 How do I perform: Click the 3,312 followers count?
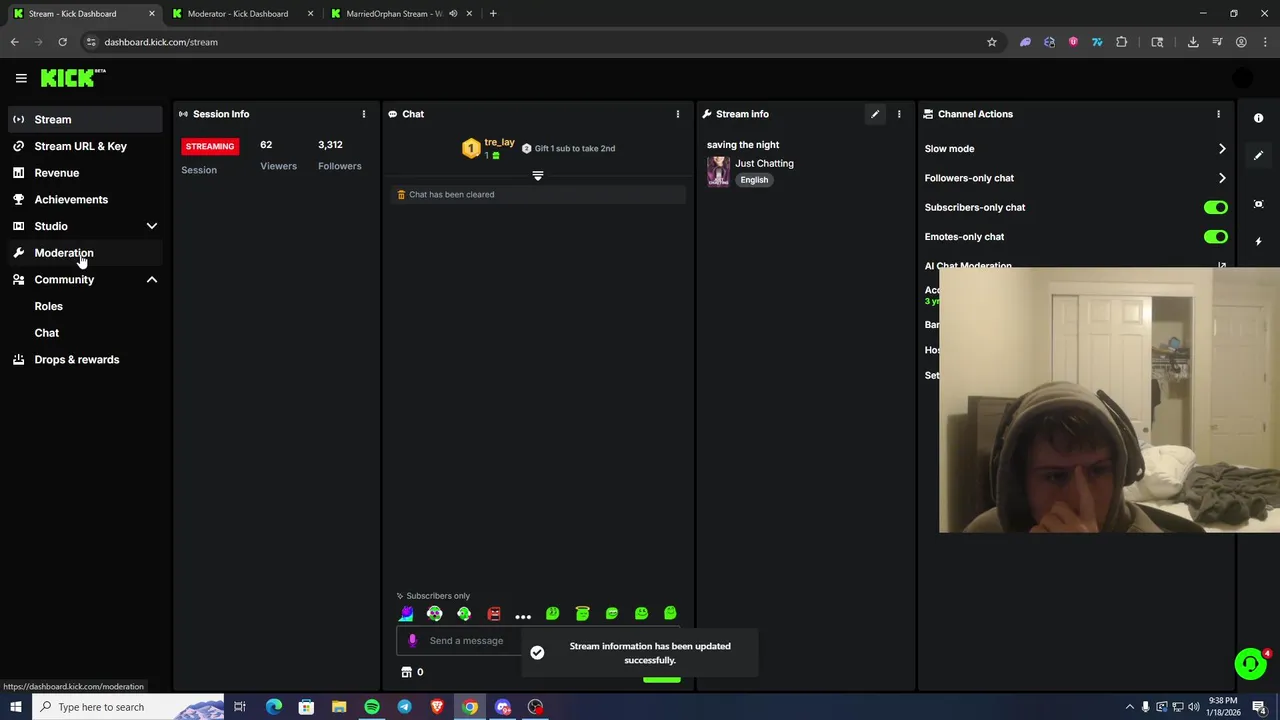tap(330, 145)
